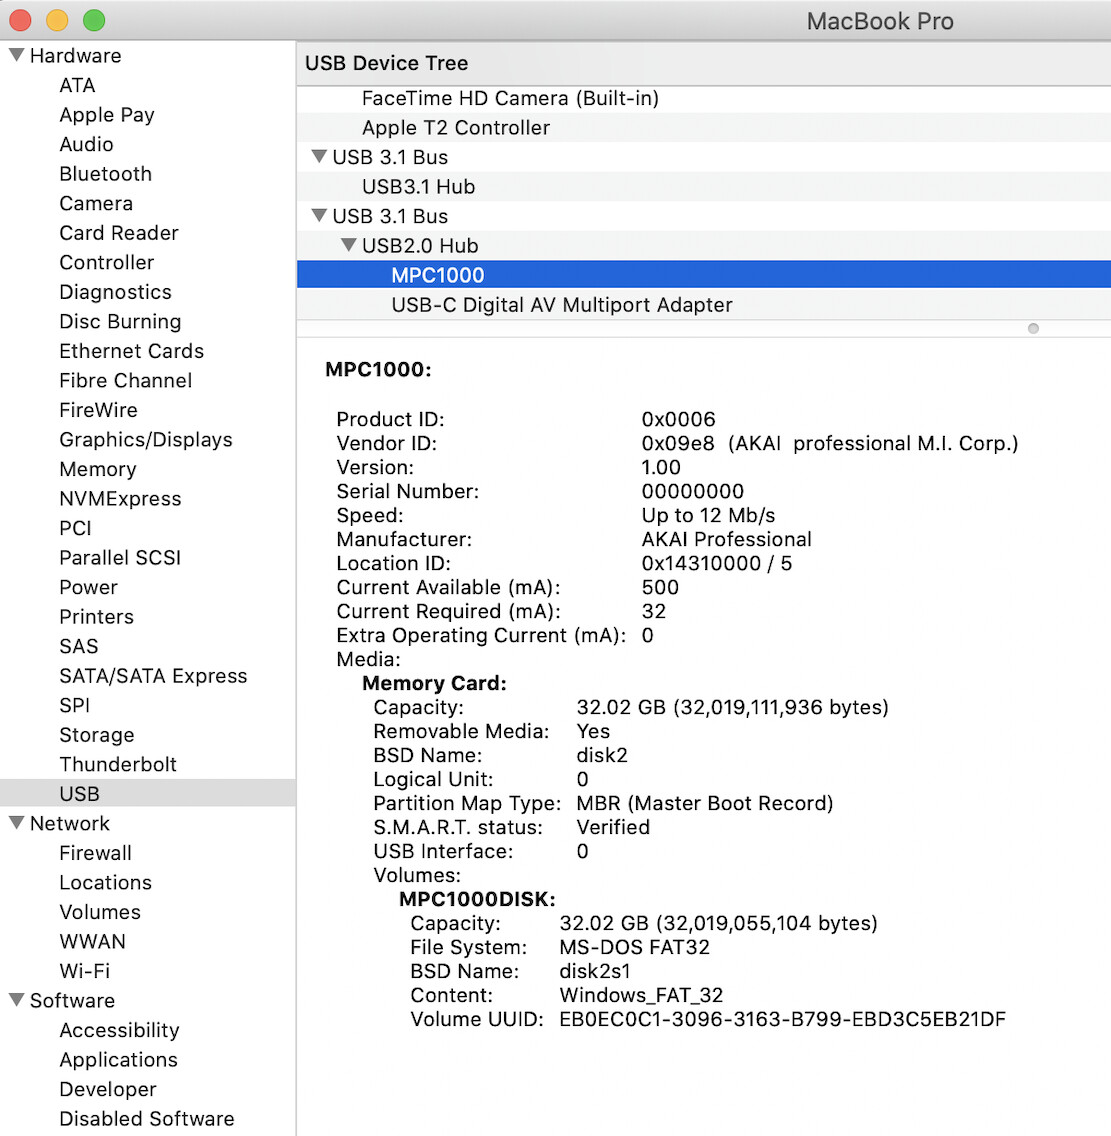1111x1136 pixels.
Task: Collapse the Network section triangle
Action: 16,823
